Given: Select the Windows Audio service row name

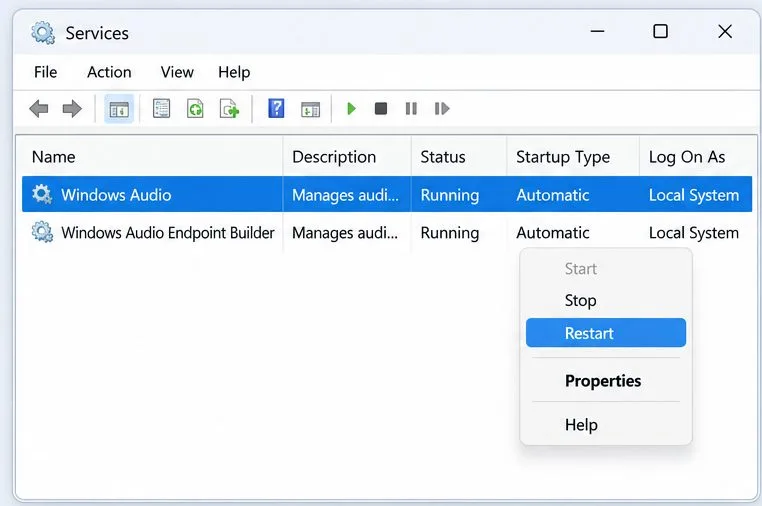Looking at the screenshot, I should (116, 195).
